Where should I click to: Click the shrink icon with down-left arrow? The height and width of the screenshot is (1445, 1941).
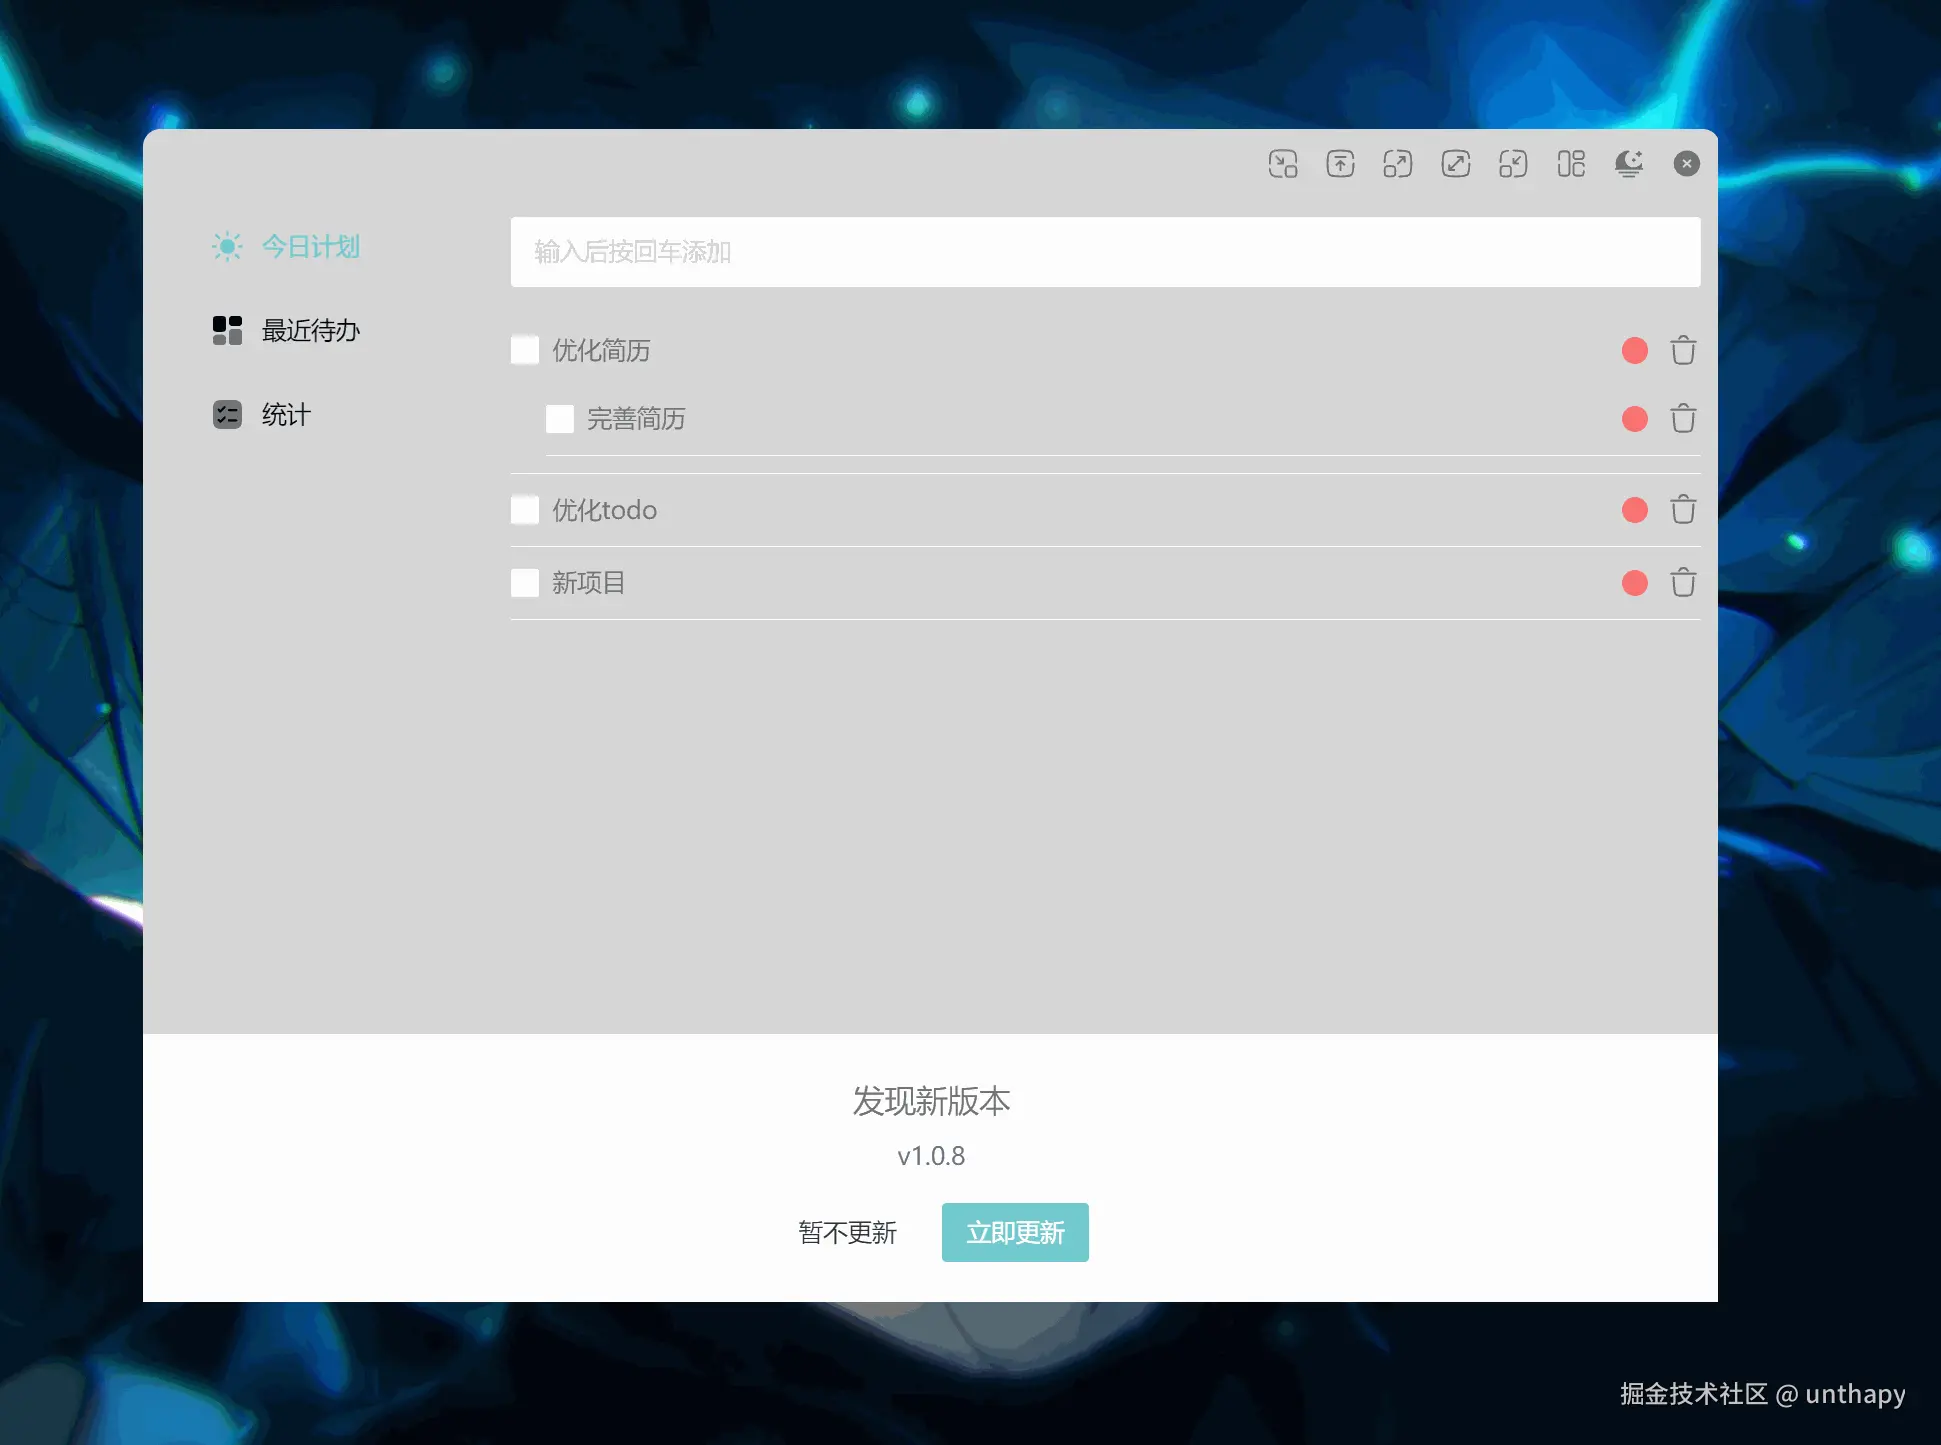[1512, 163]
